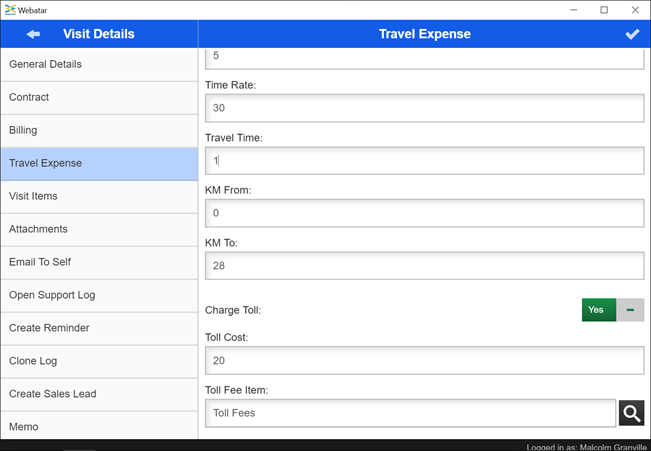Click Email To Self
Image resolution: width=651 pixels, height=451 pixels.
[x=98, y=262]
